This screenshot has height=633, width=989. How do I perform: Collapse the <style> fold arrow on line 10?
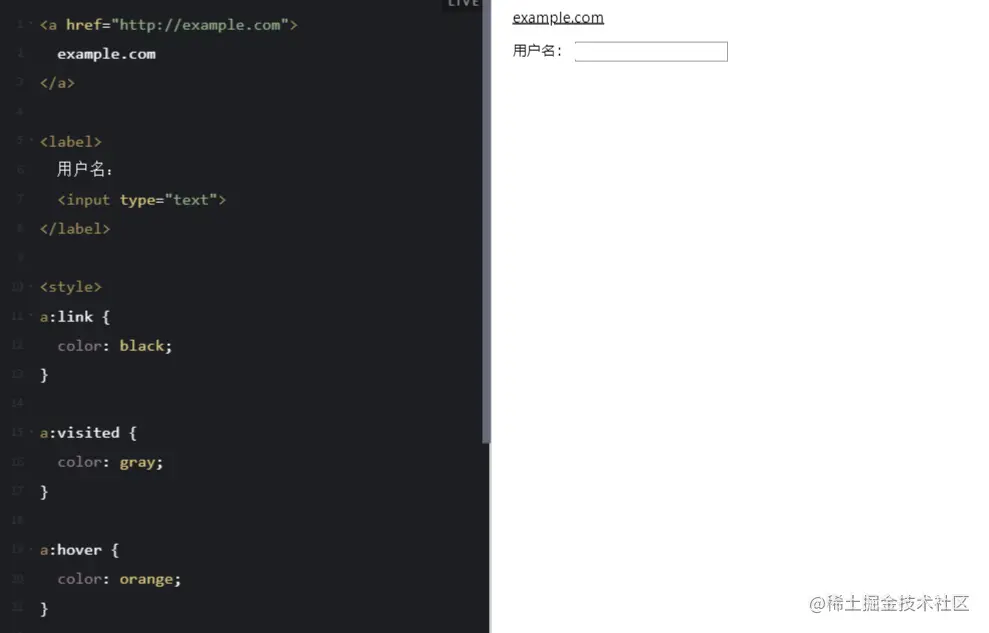coord(30,286)
